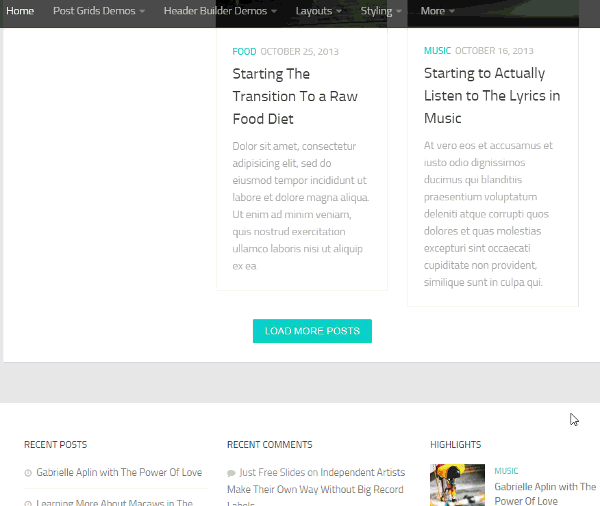Click clock icon beside Gabrielle Aplin recent post

28,473
